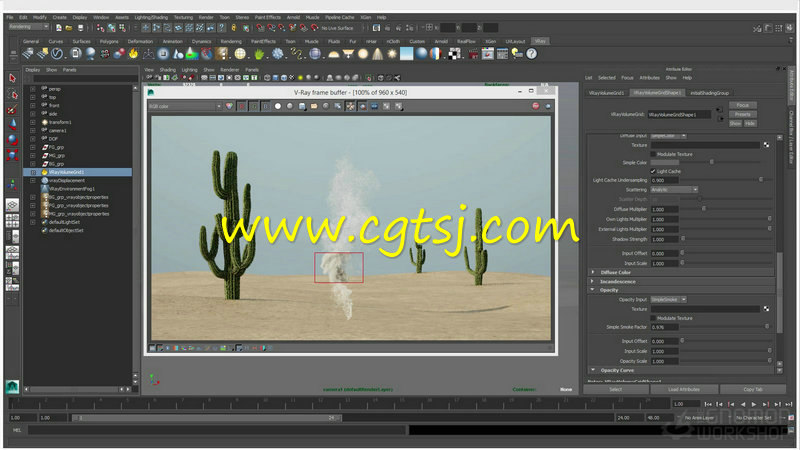This screenshot has width=800, height=450.
Task: Click the Maya home icon at bottom left
Action: coord(12,387)
